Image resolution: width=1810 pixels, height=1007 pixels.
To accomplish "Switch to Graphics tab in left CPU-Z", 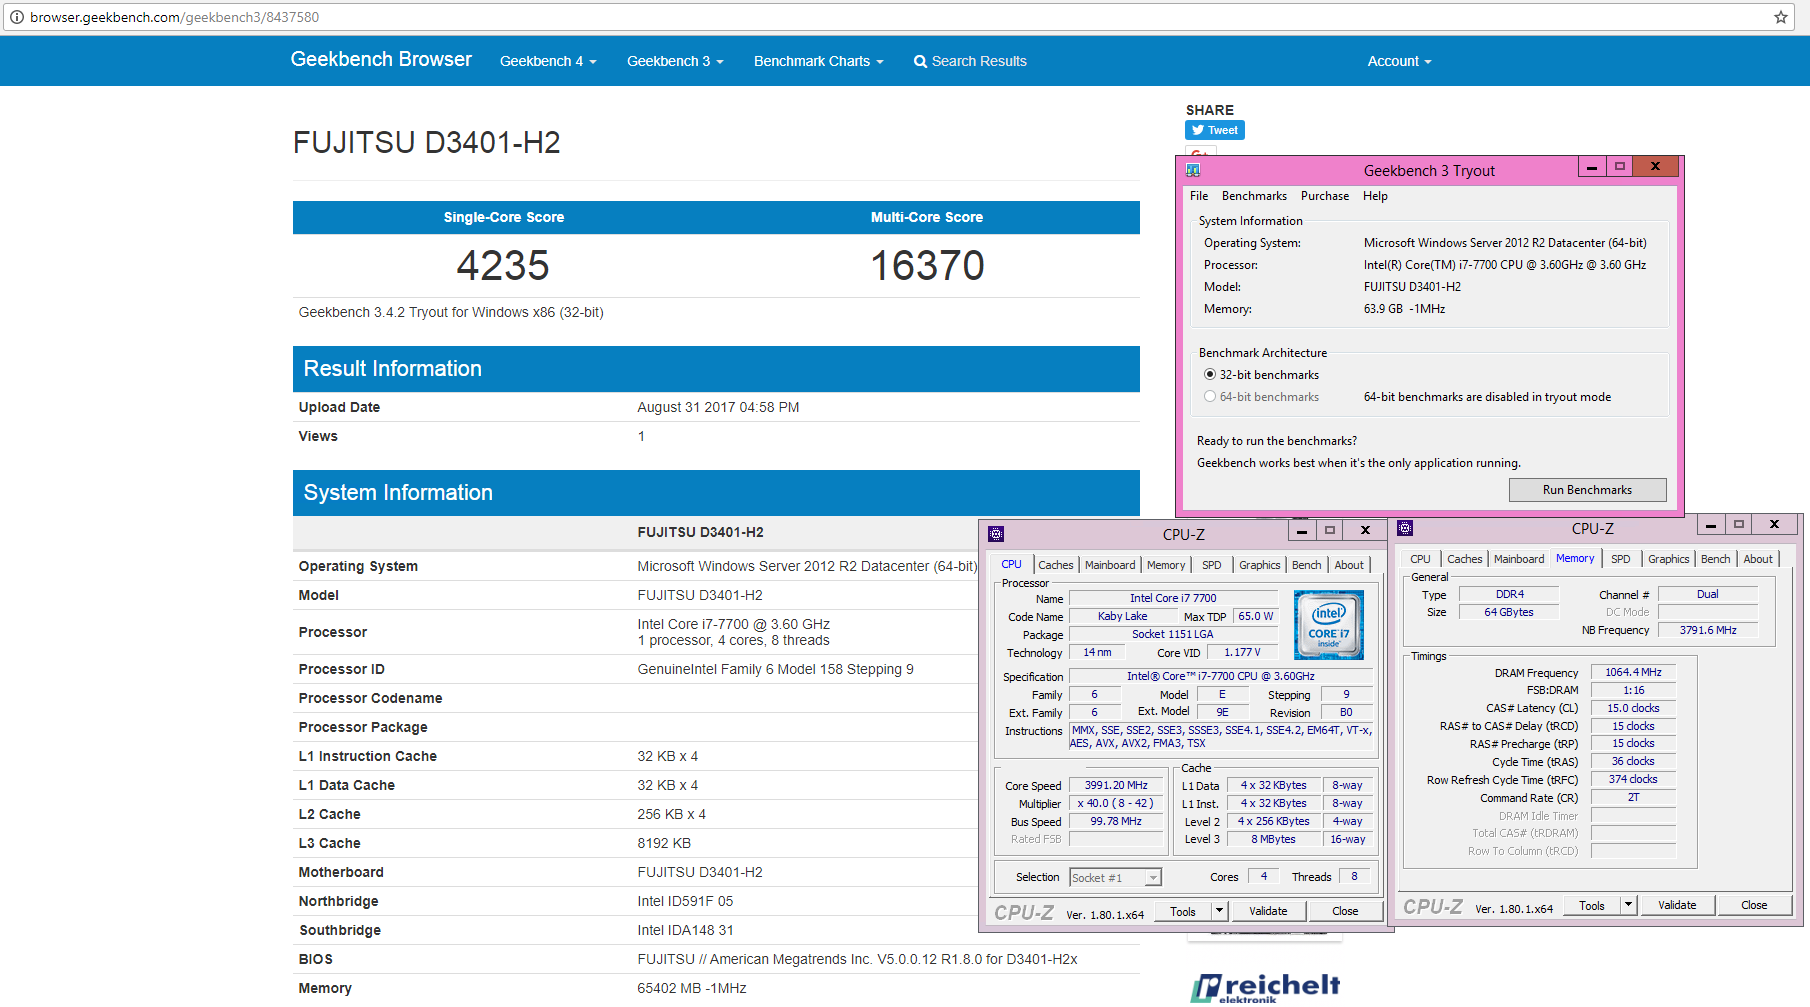I will click(1259, 565).
